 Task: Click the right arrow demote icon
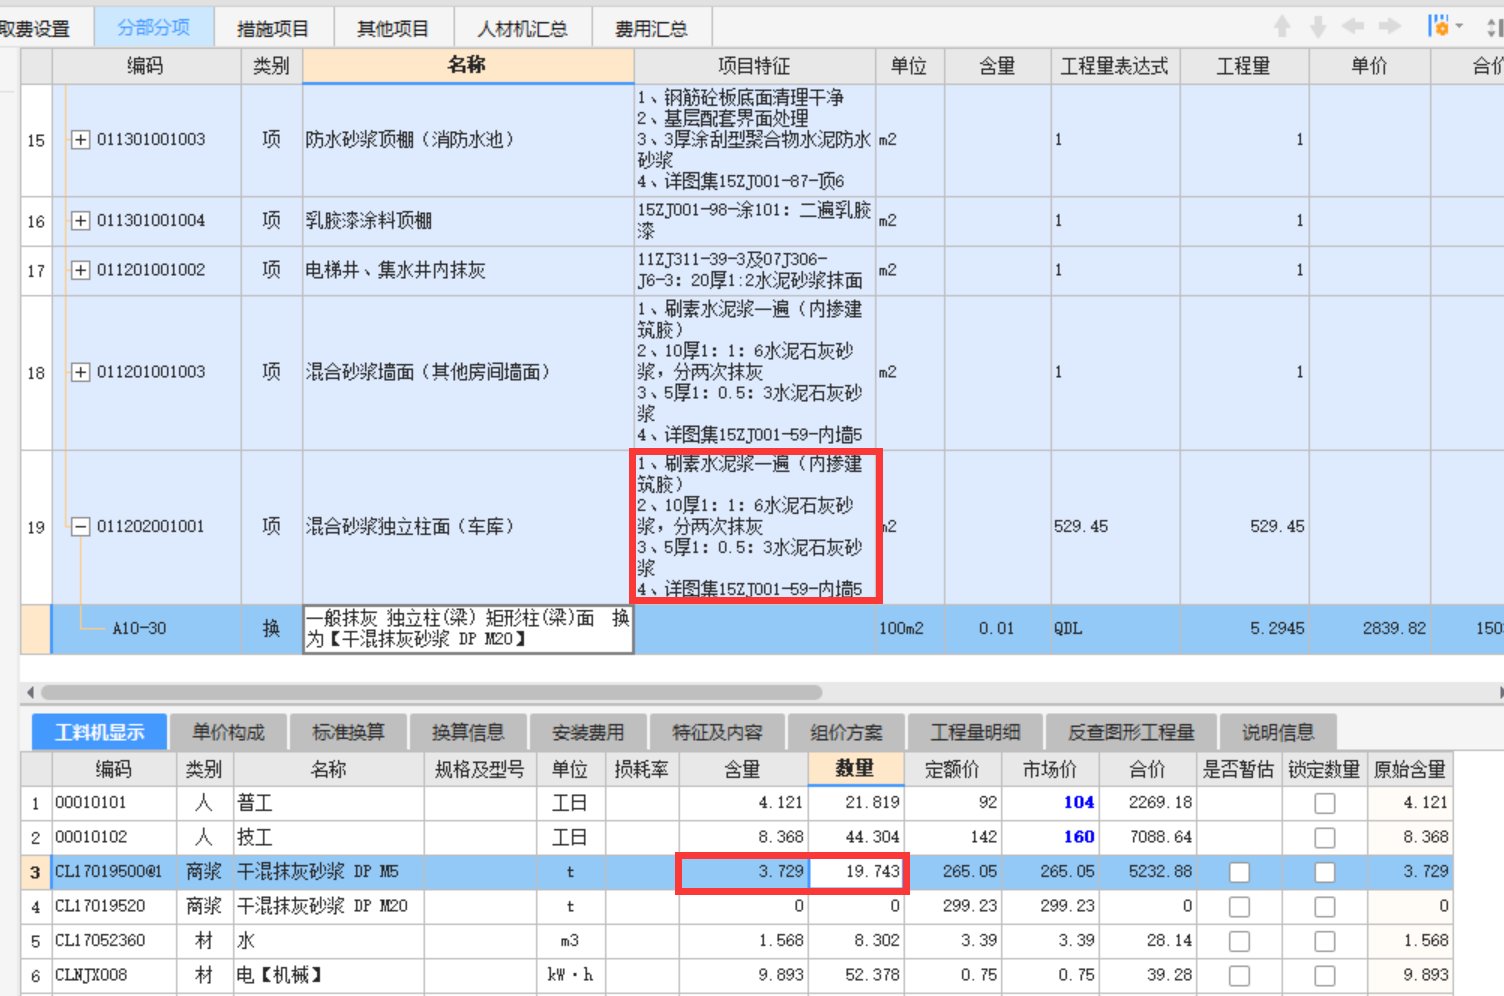coord(1390,26)
